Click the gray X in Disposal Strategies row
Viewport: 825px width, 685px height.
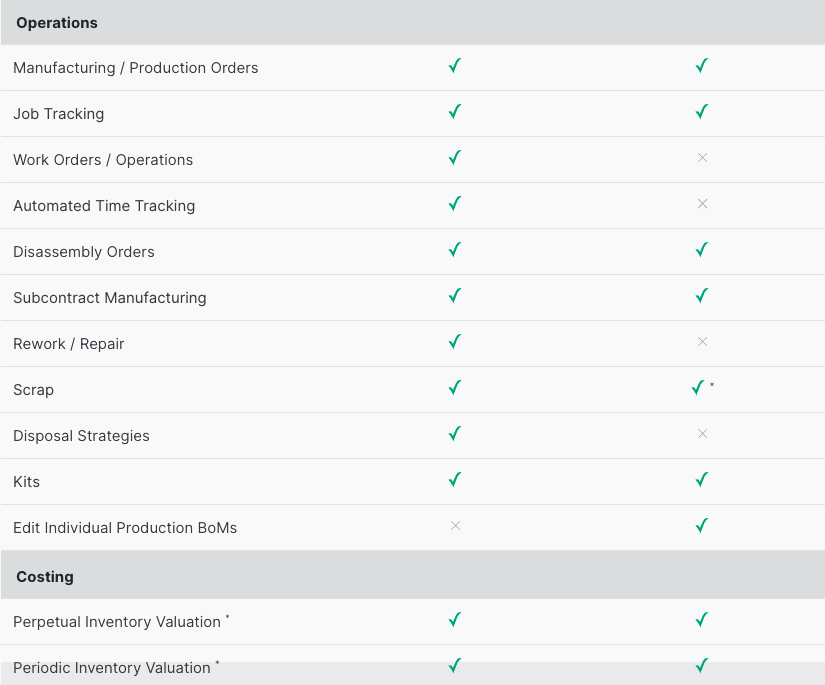[702, 434]
